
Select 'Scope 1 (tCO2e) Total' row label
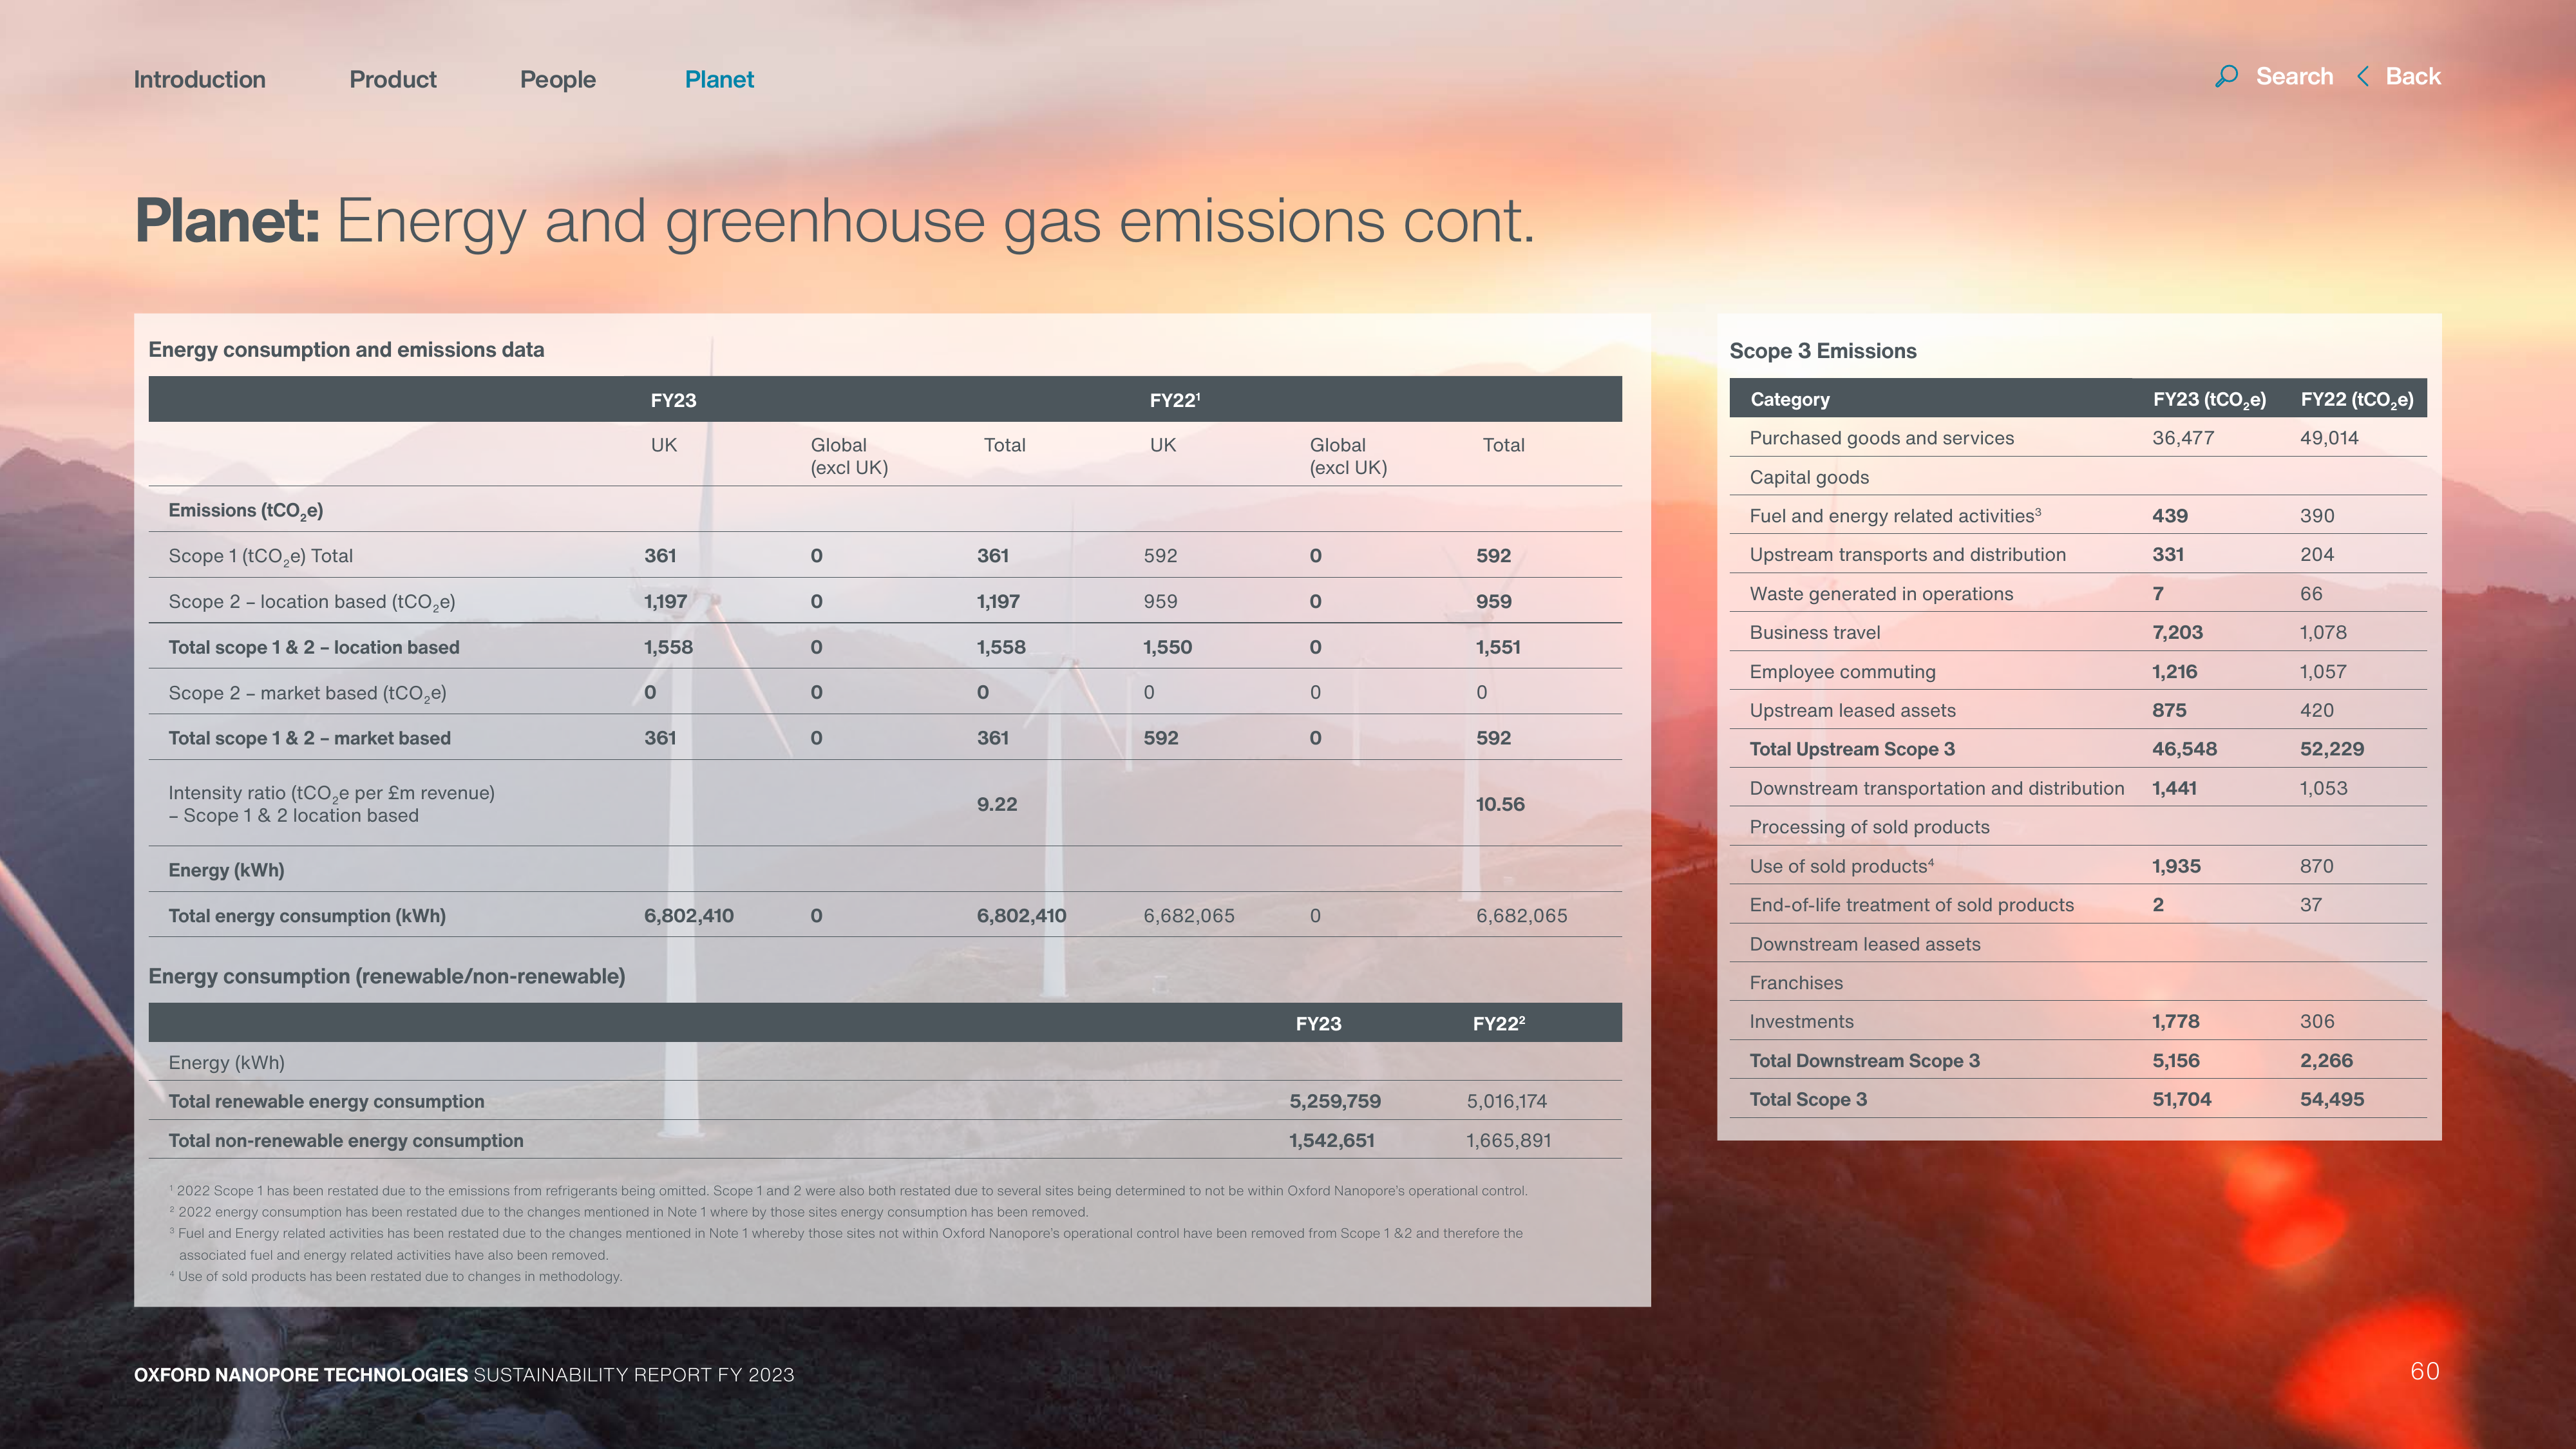(260, 556)
